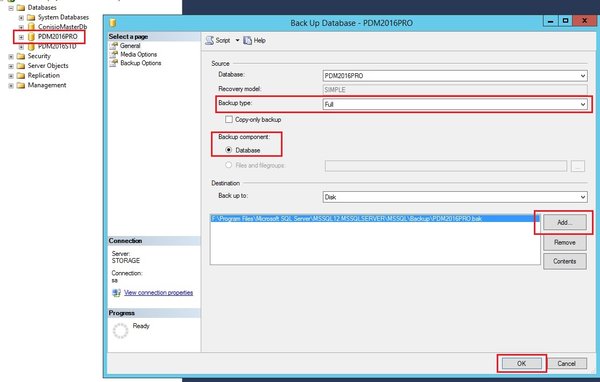The width and height of the screenshot is (600, 382).
Task: Click OK to start the backup
Action: coord(522,363)
